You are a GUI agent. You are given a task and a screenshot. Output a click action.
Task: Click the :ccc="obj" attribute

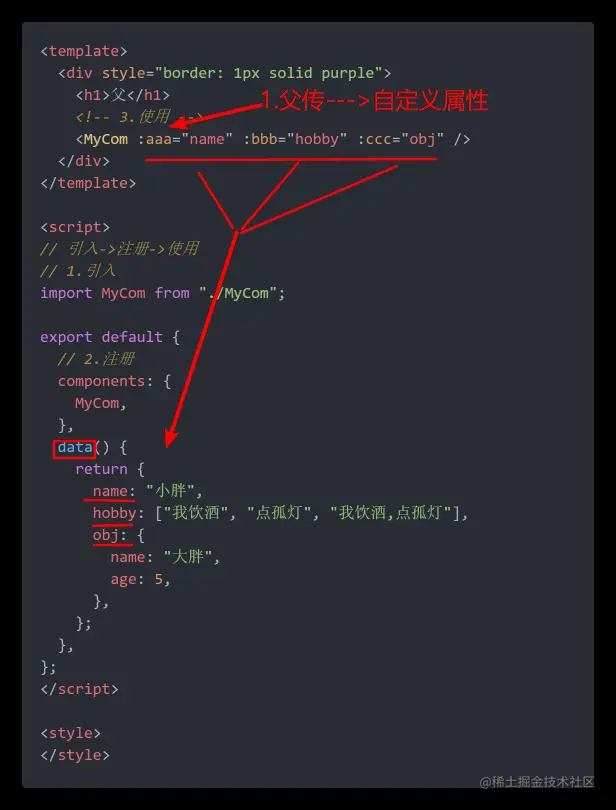click(401, 139)
